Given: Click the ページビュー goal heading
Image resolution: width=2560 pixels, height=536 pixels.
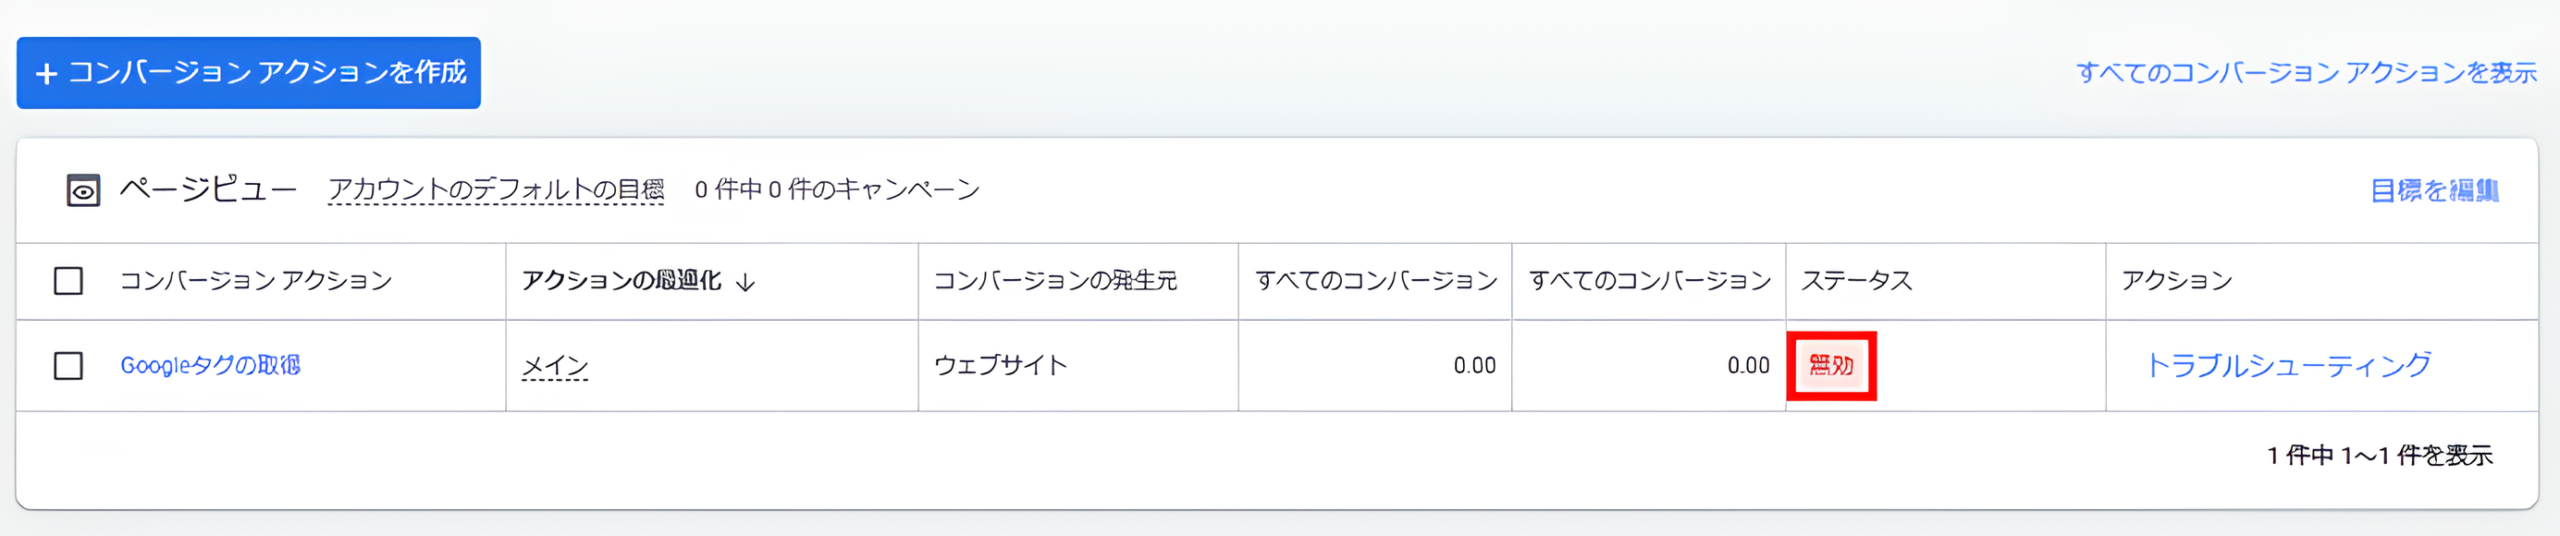Looking at the screenshot, I should 208,189.
